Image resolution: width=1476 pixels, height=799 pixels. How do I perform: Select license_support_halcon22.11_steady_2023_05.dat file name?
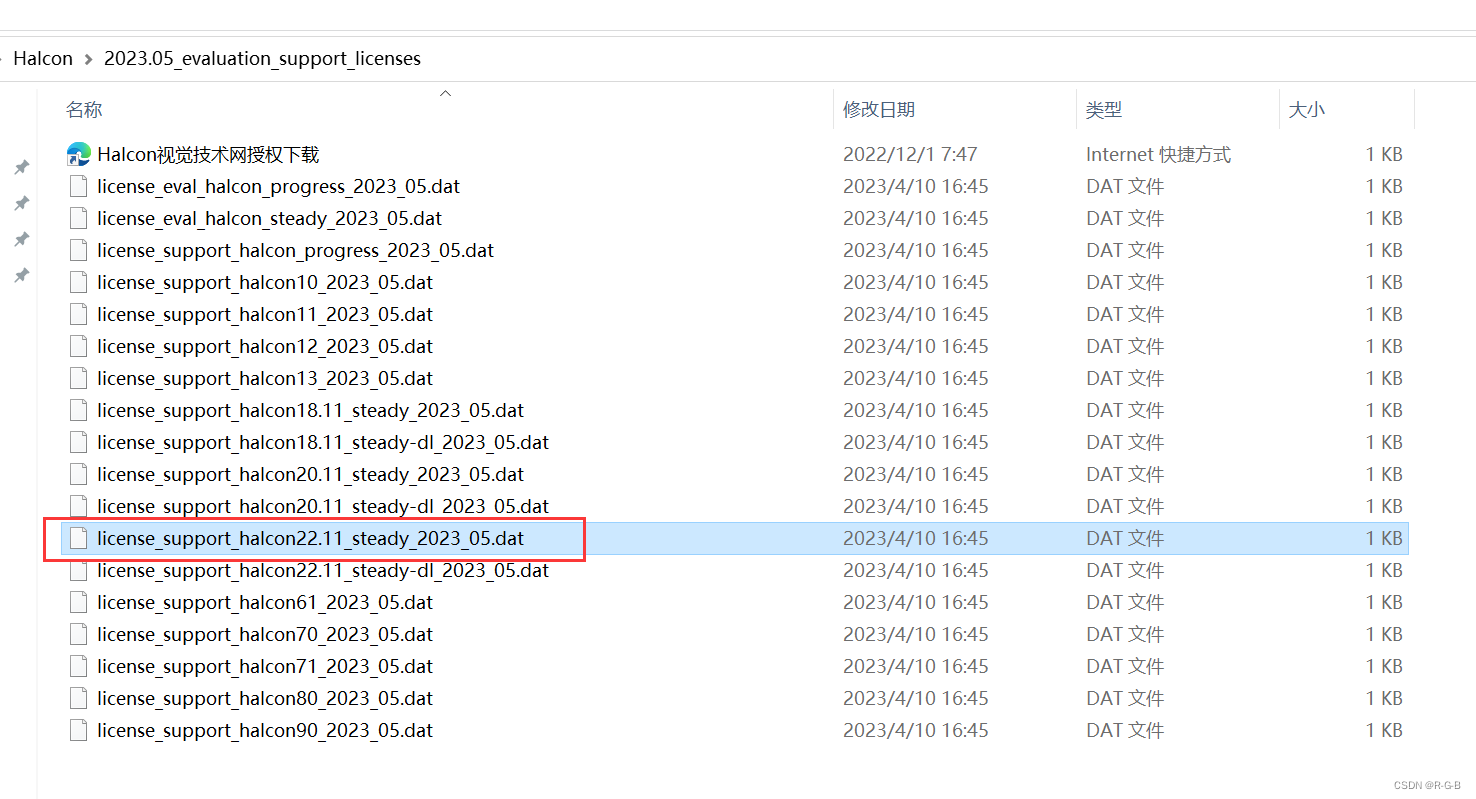311,538
